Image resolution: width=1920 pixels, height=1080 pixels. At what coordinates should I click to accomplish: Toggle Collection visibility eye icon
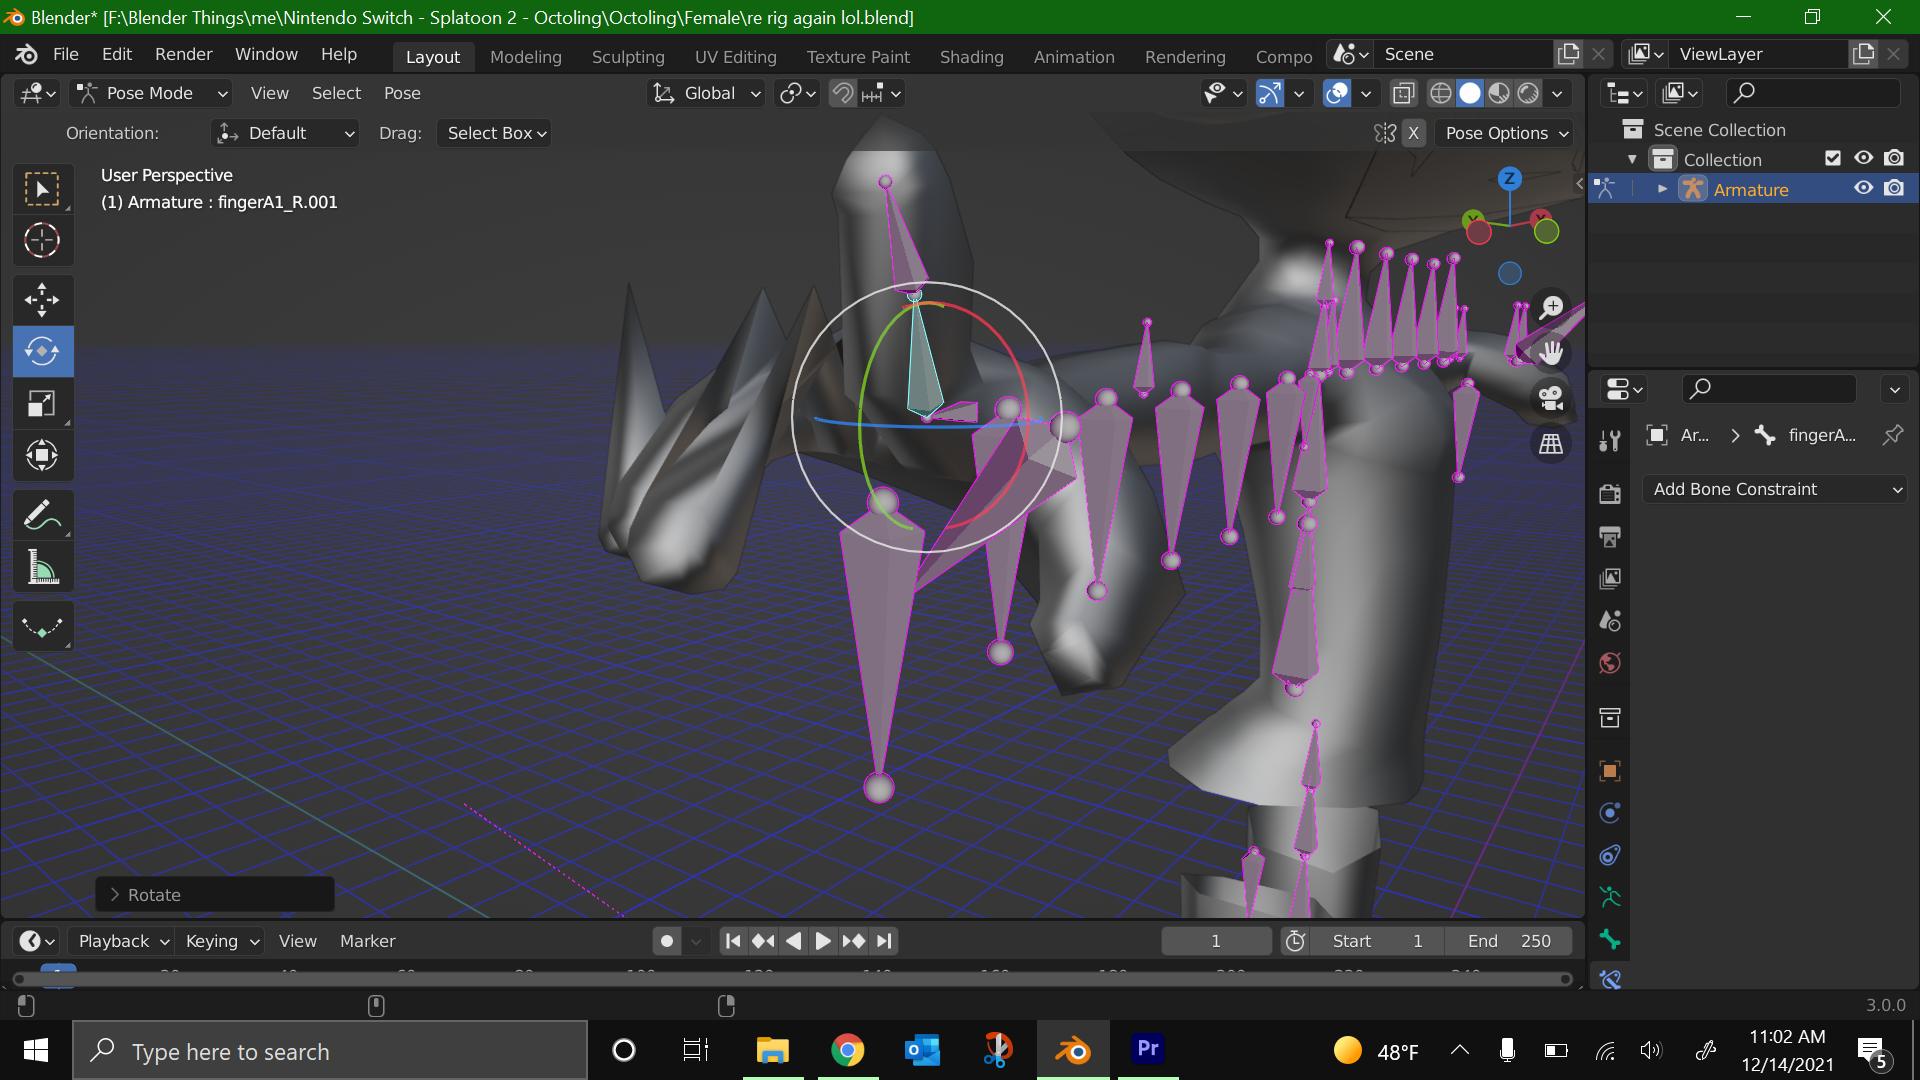point(1863,158)
